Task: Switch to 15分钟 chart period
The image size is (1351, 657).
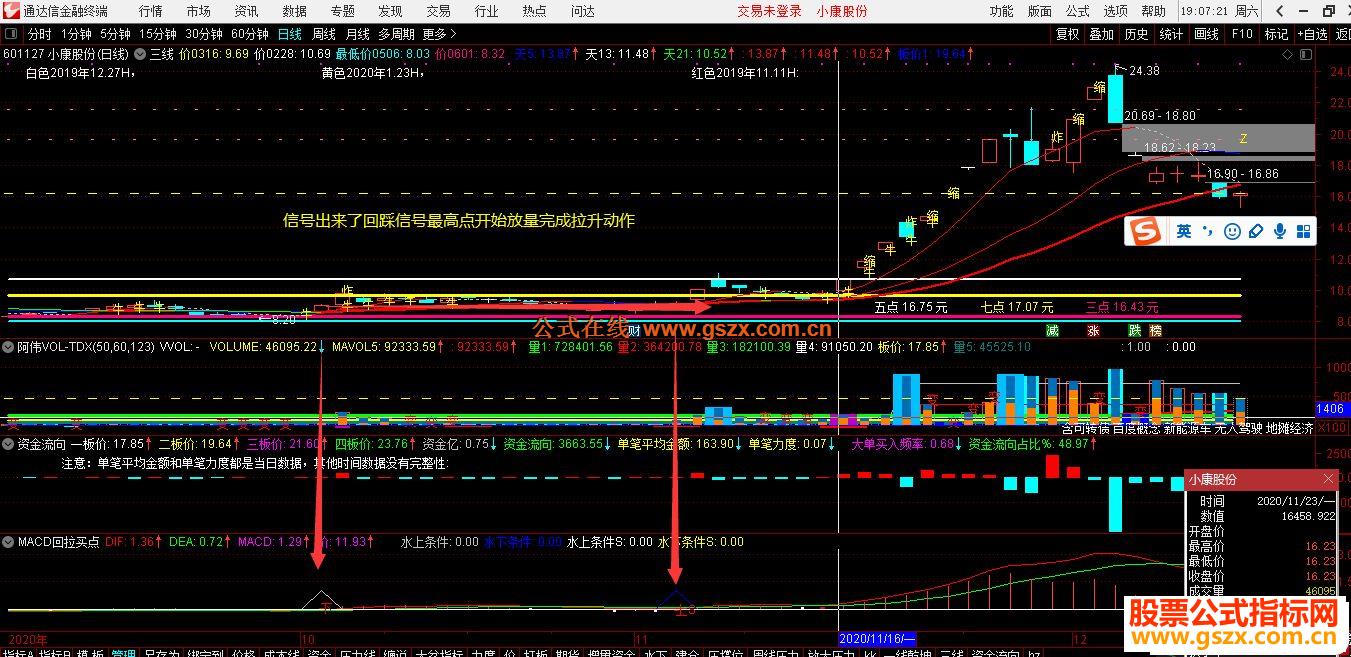Action: (158, 33)
